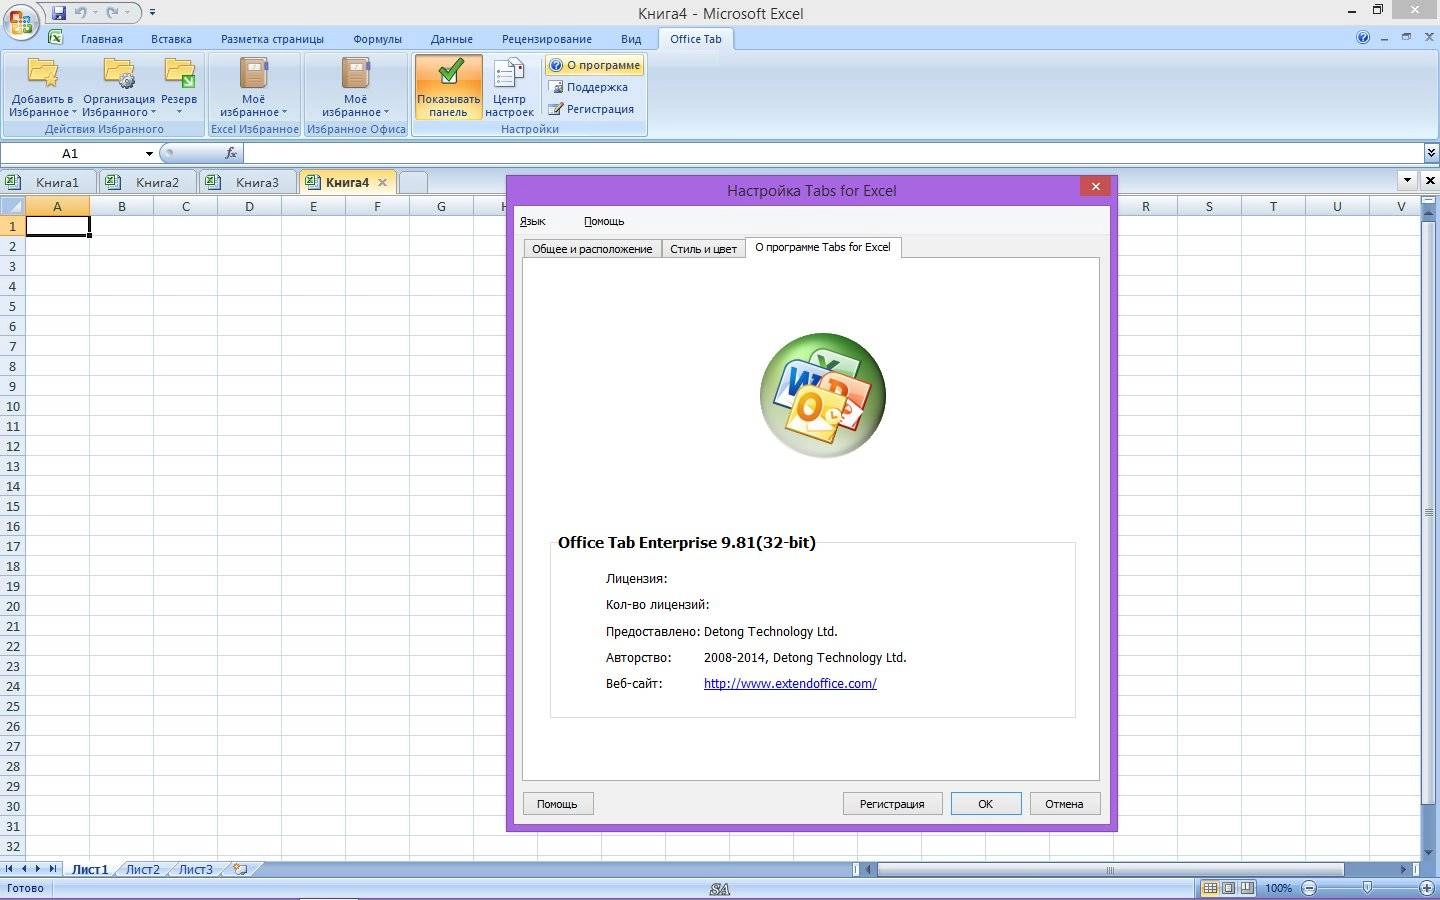Open the Помощь menu in settings dialog
Image resolution: width=1440 pixels, height=900 pixels.
(604, 221)
